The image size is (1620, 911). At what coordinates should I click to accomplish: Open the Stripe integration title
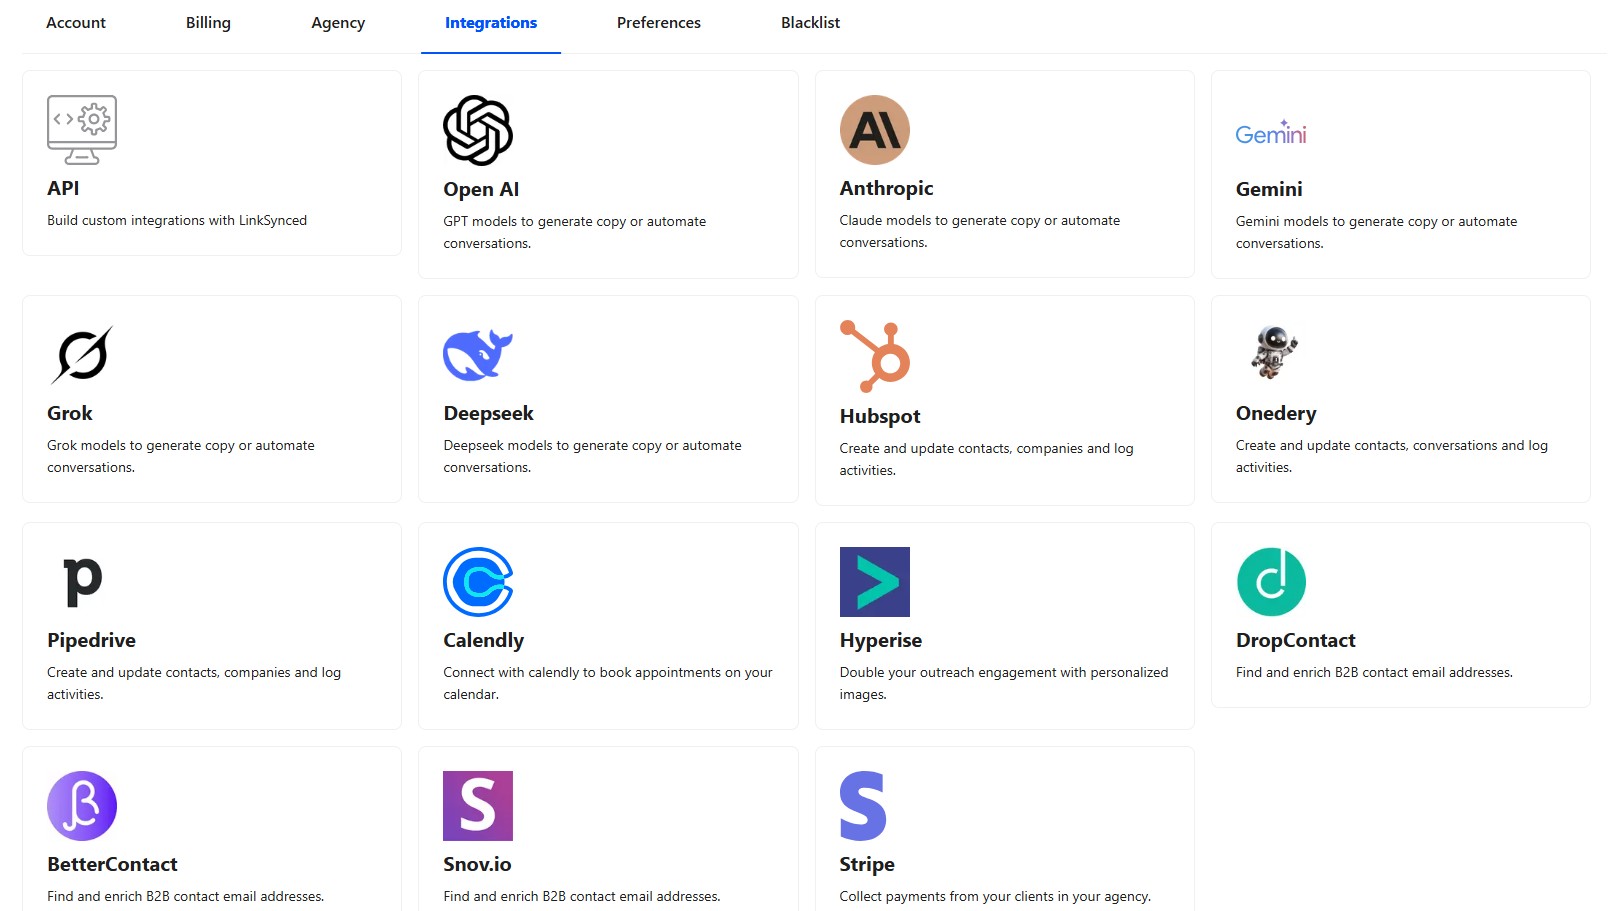click(x=867, y=865)
